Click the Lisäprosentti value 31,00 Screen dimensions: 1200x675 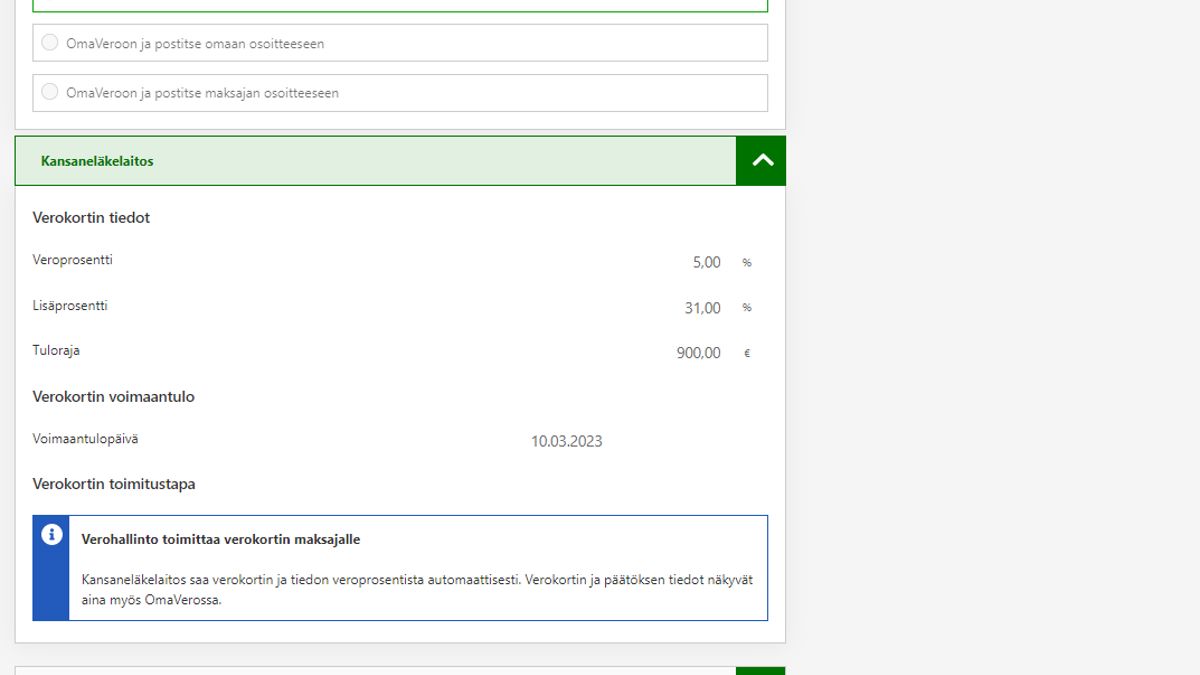[x=702, y=308]
